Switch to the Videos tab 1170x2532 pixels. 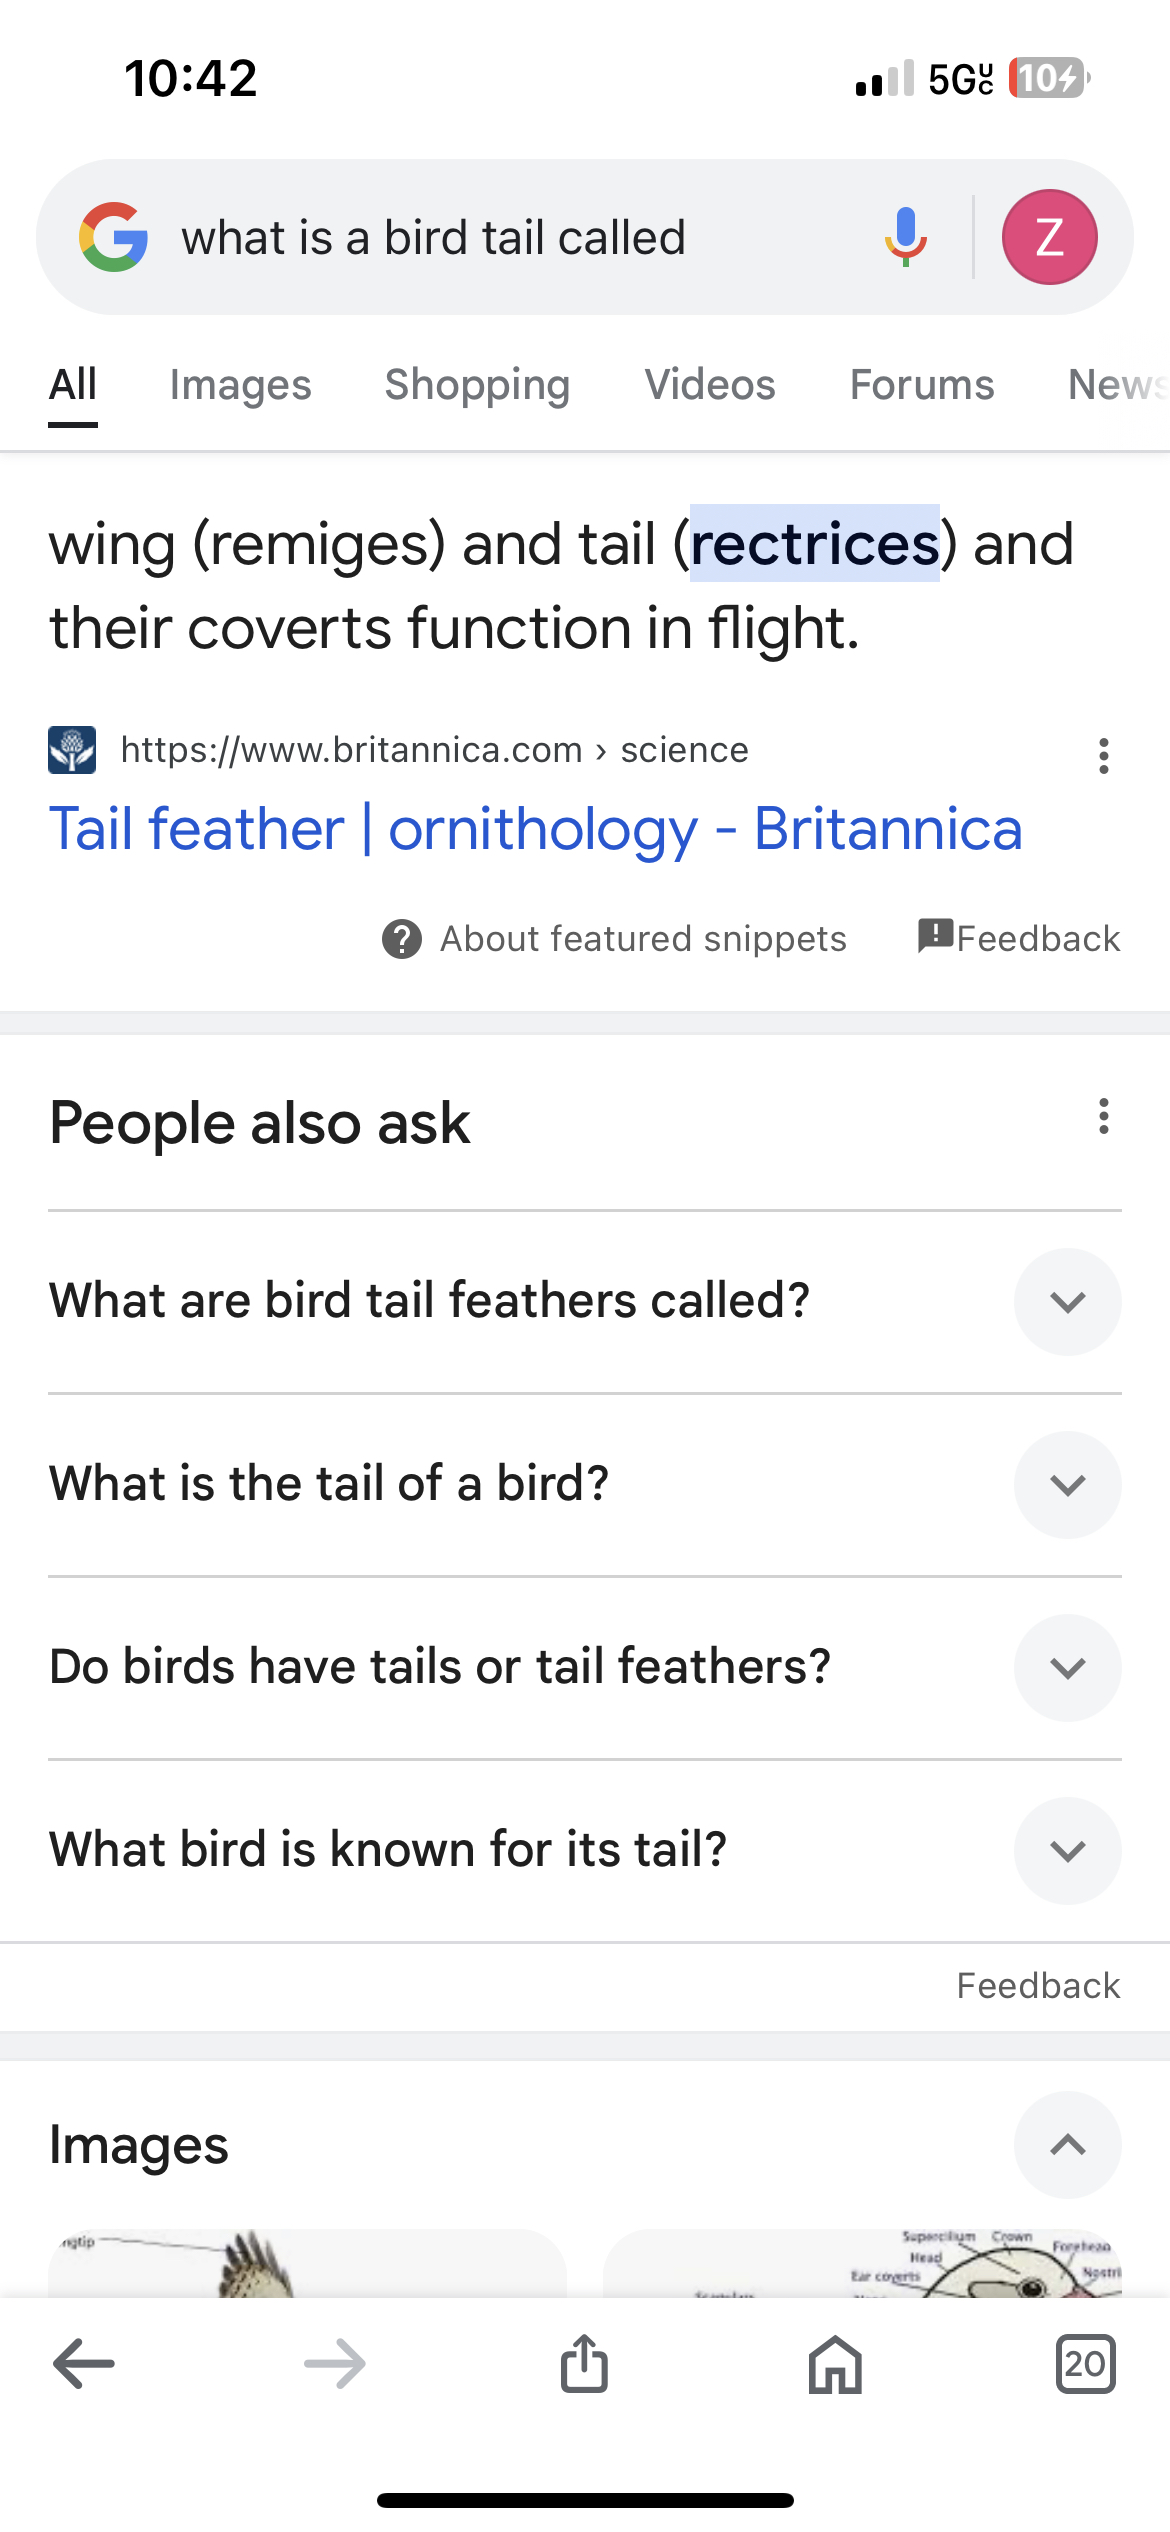709,385
